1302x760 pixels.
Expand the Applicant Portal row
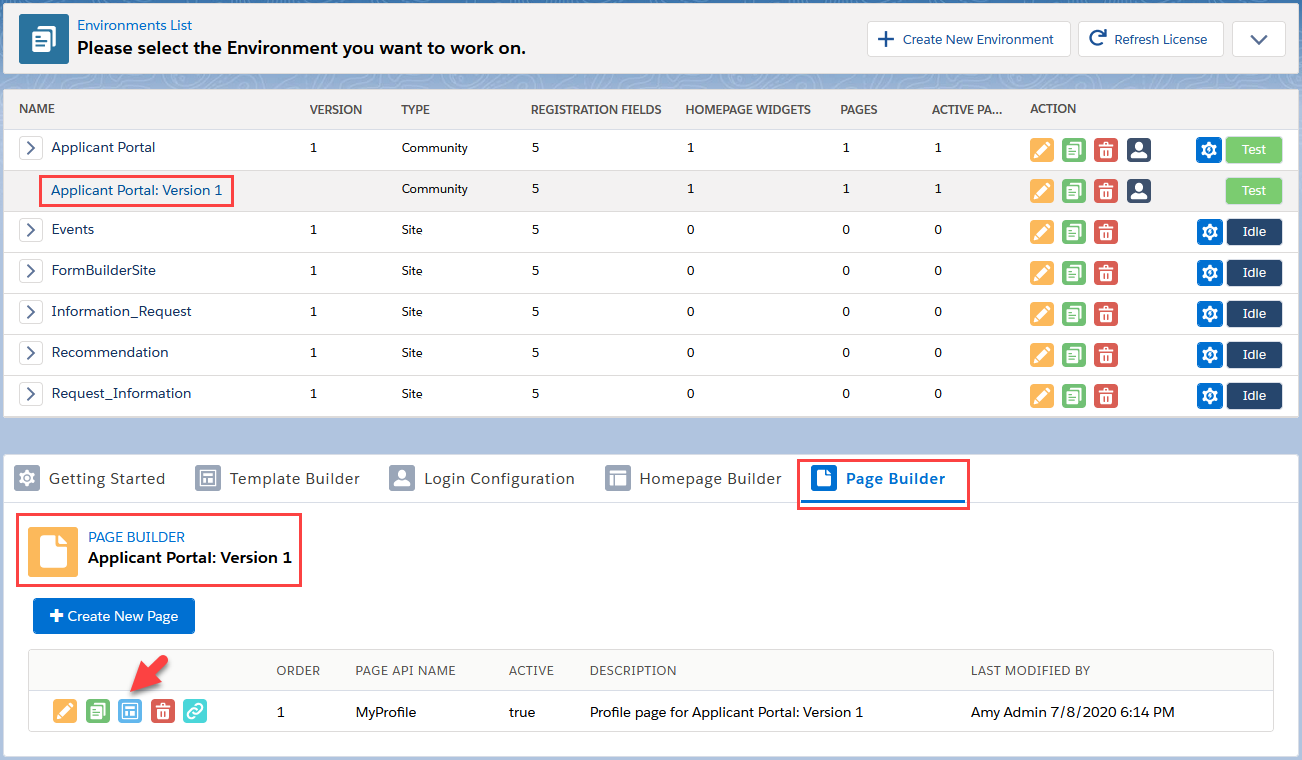(32, 148)
